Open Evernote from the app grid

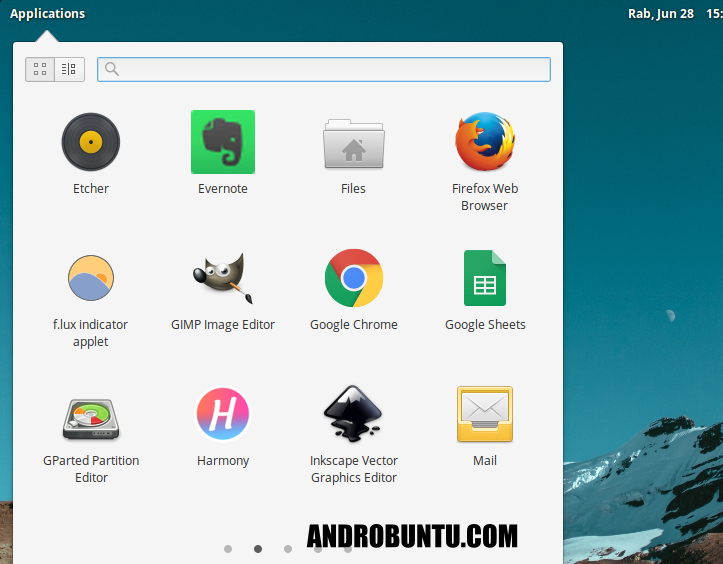click(223, 142)
